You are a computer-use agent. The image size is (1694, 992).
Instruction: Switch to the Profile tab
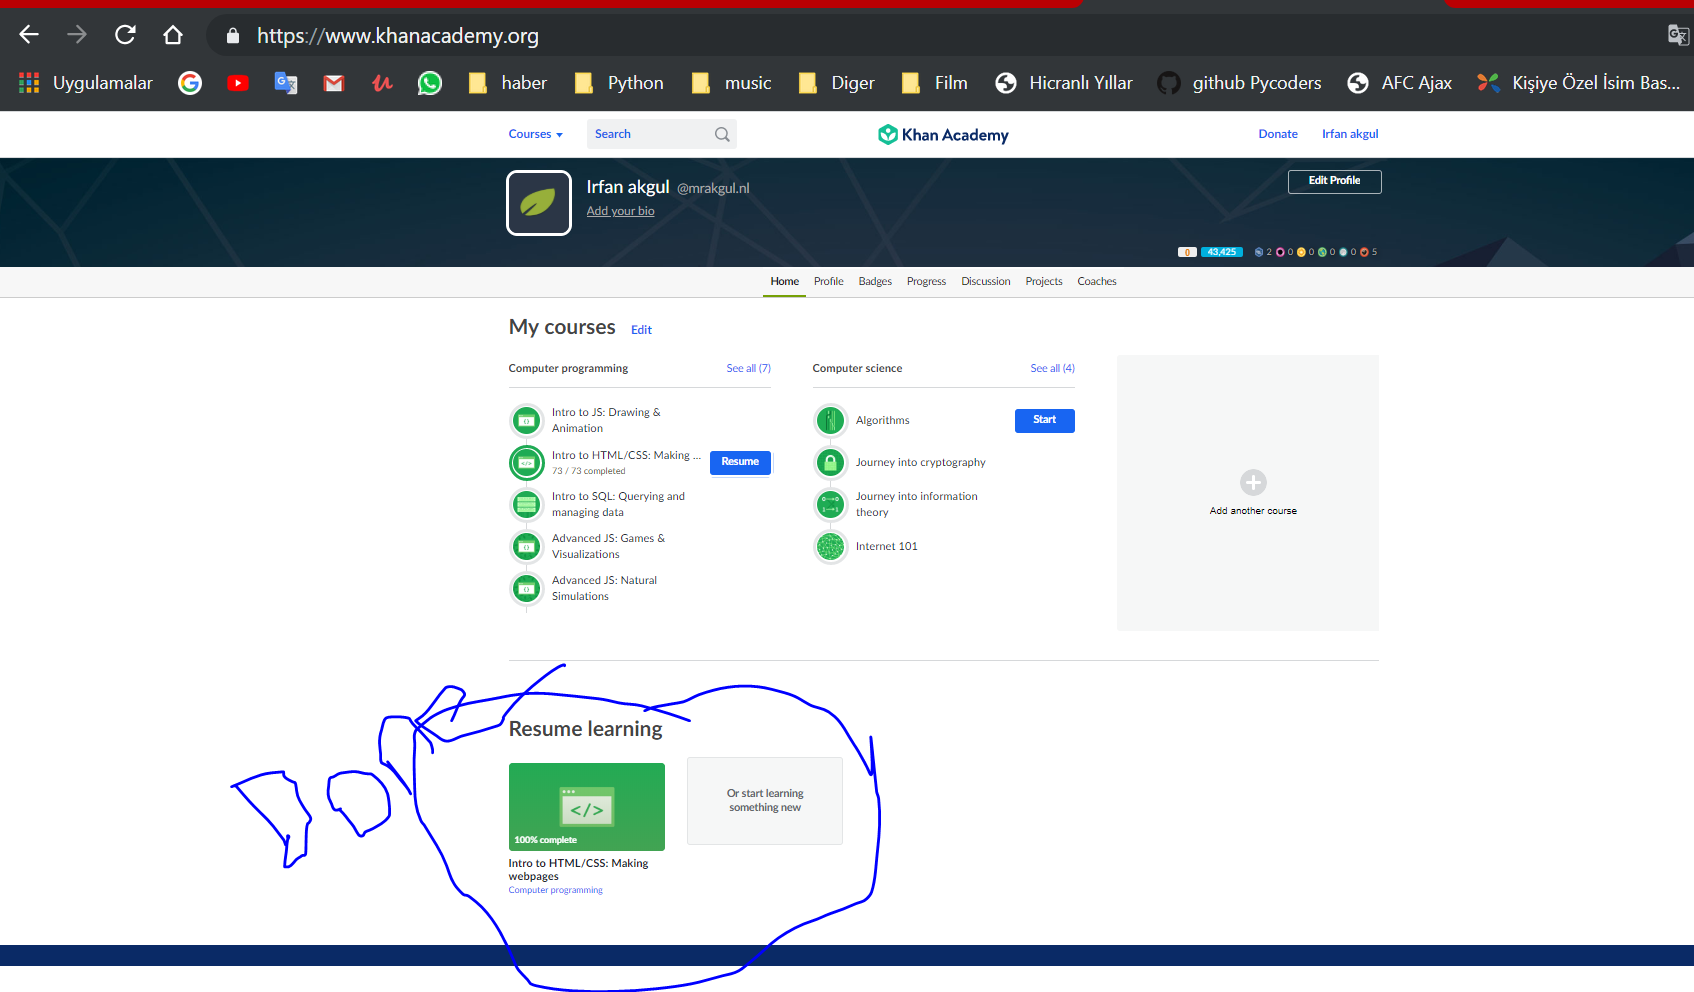tap(828, 281)
